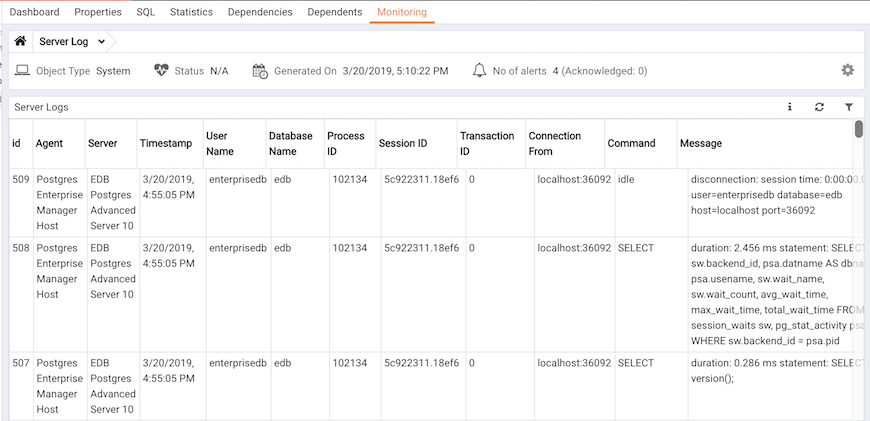
Task: Switch to the Properties tab
Action: [98, 12]
